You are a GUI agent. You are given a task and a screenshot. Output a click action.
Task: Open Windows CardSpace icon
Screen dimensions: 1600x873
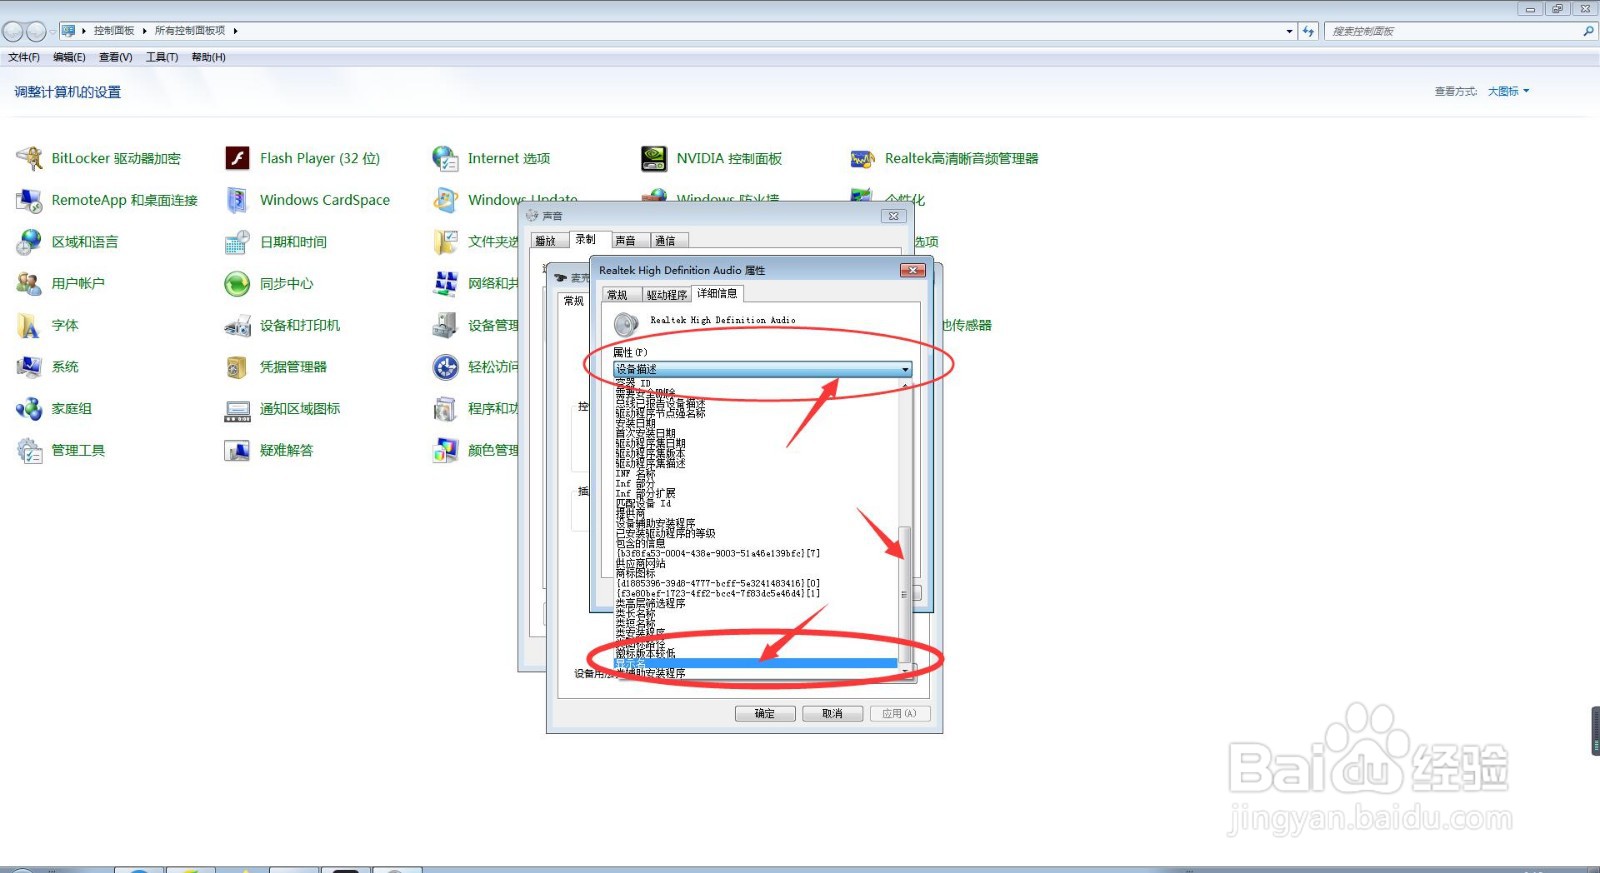(x=237, y=200)
